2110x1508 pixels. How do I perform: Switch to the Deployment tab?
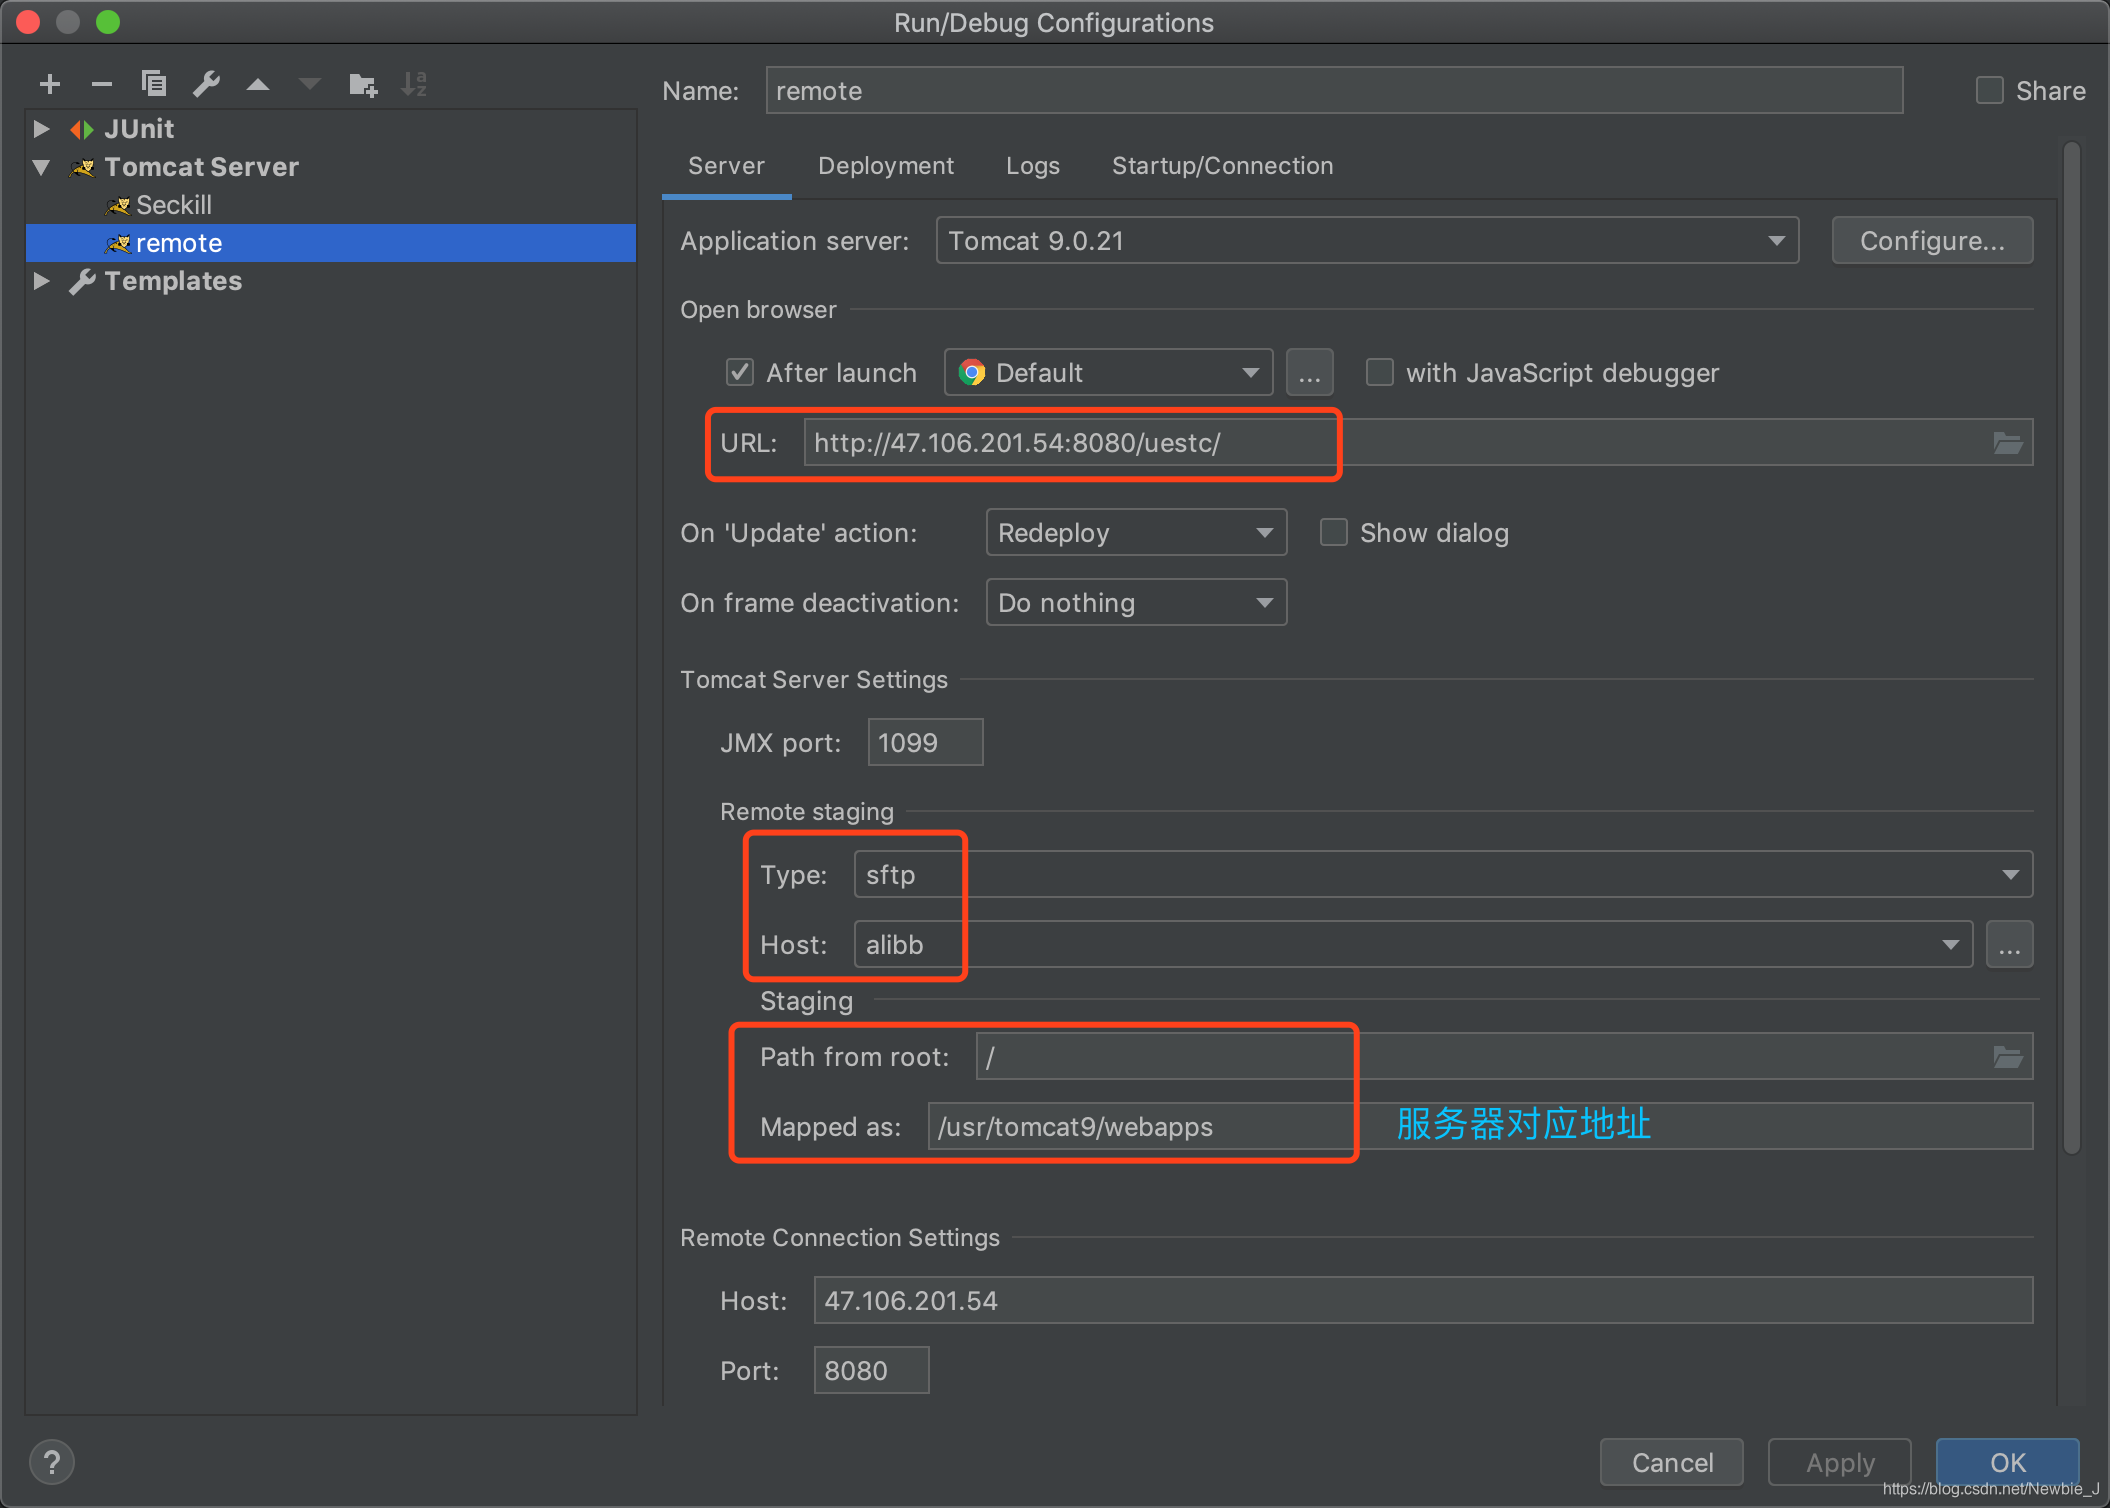[x=888, y=166]
